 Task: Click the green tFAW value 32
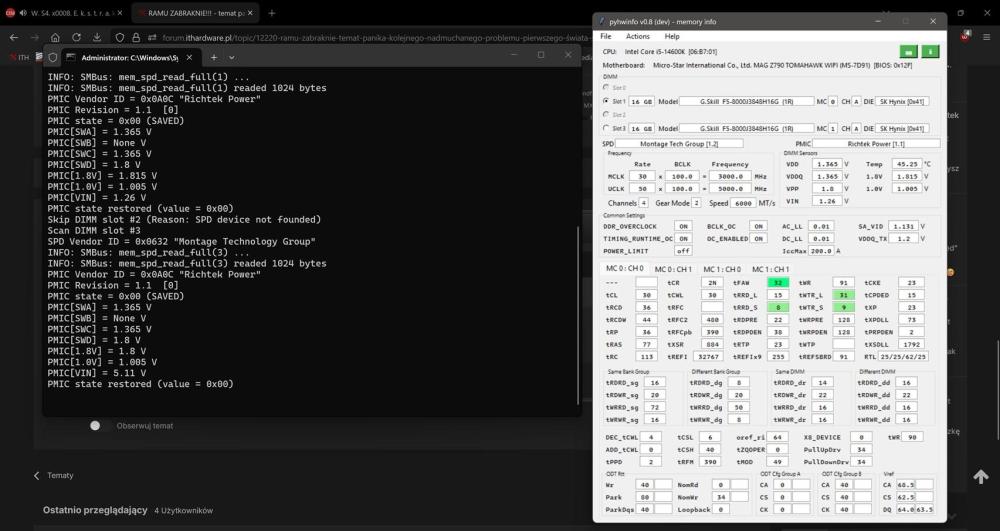[x=778, y=282]
